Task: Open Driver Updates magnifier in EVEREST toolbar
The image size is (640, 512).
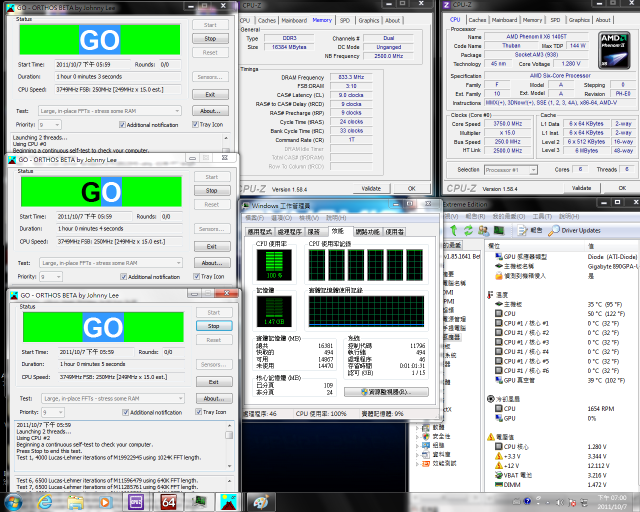Action: pyautogui.click(x=553, y=230)
